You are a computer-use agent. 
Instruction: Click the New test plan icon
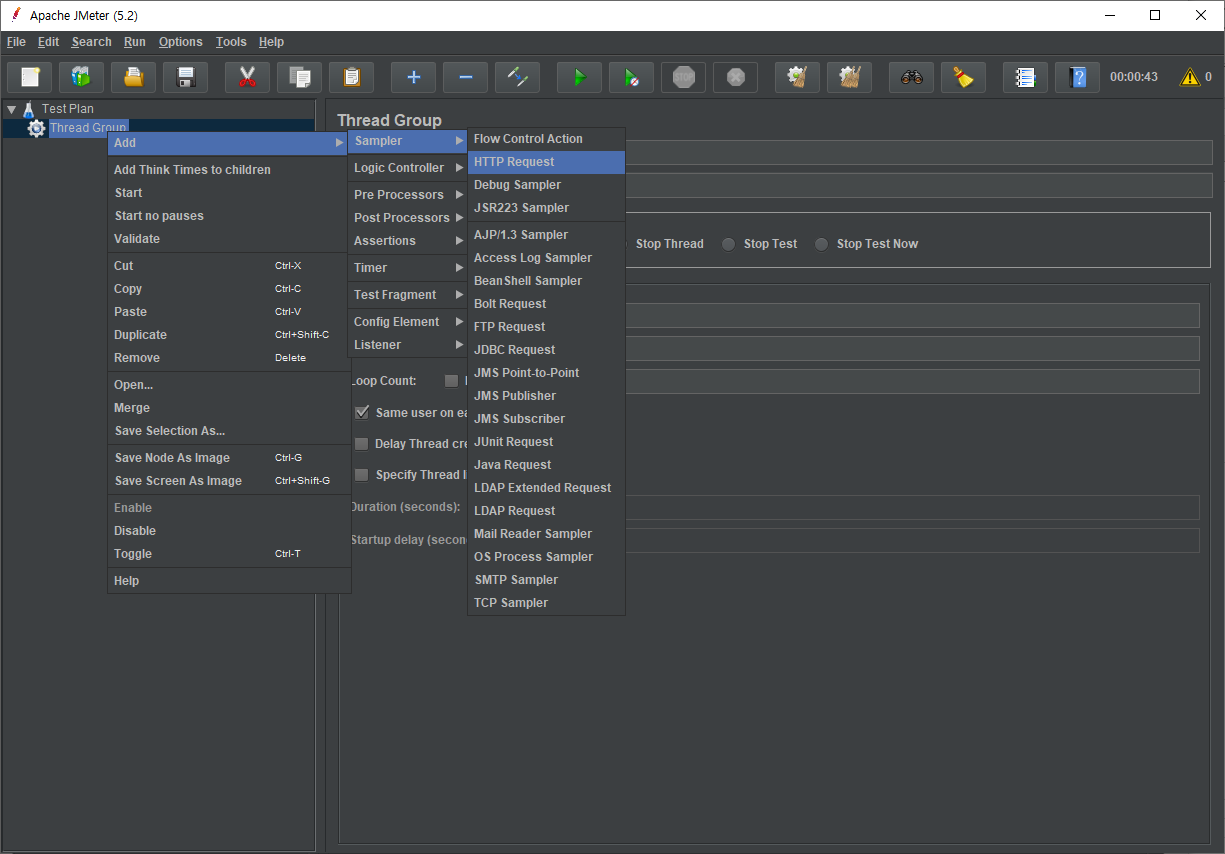pos(29,77)
